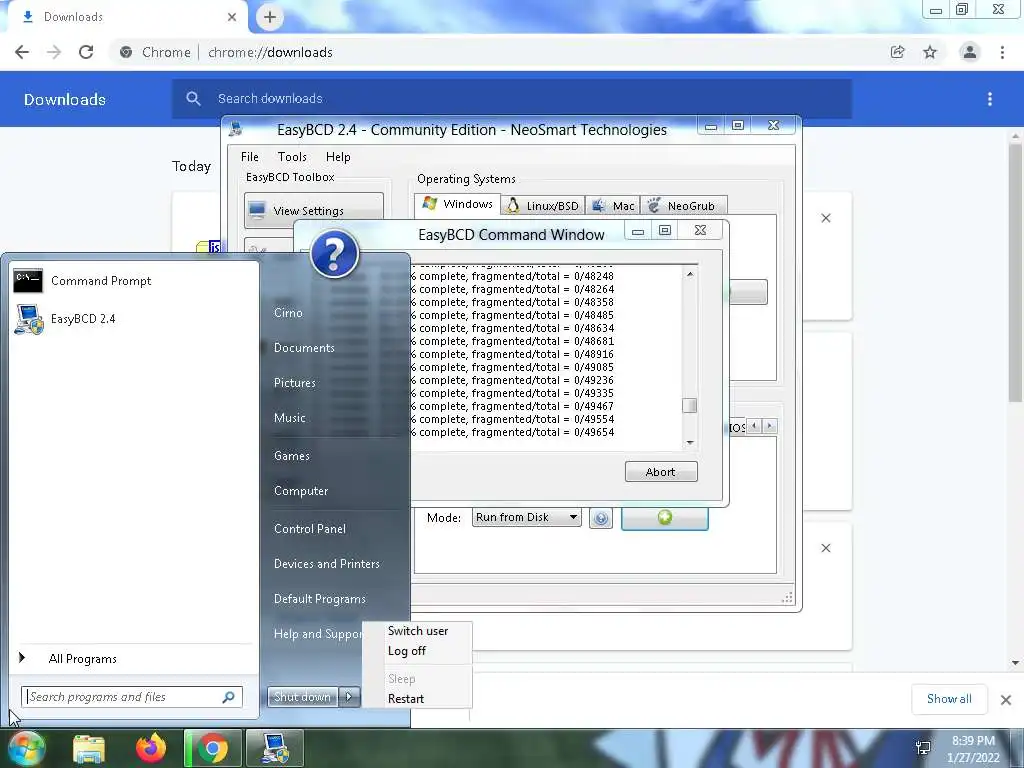
Task: Click View Settings in EasyBCD Toolbox
Action: (313, 210)
